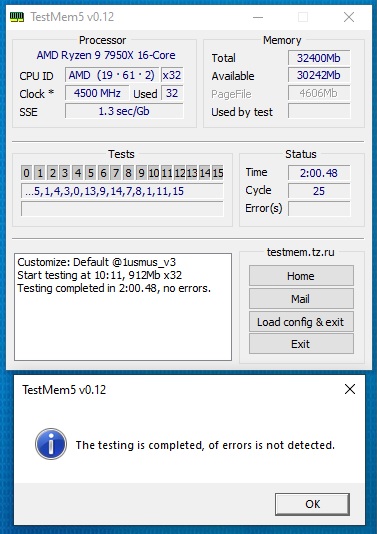
Task: Click log line Customize: Default @1usmus_v3
Action: (97, 262)
